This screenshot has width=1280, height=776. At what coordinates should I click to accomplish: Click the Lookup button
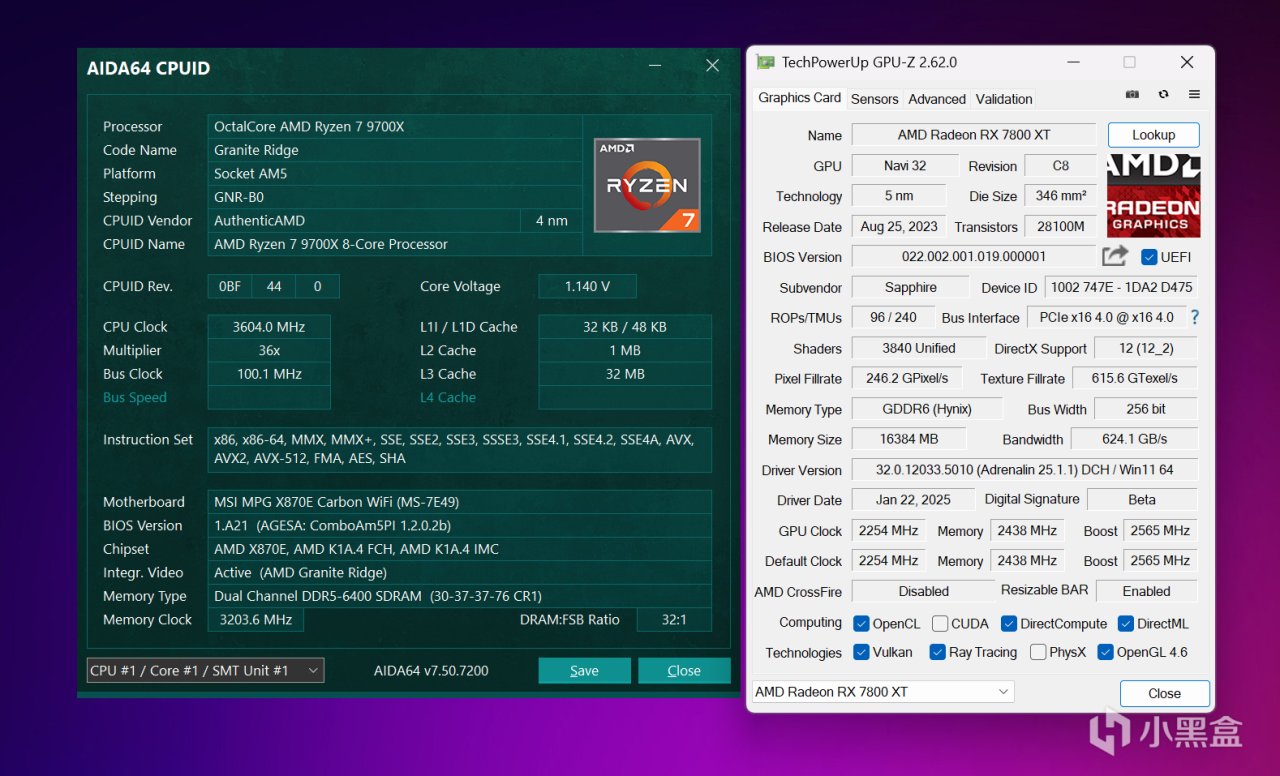pyautogui.click(x=1153, y=135)
